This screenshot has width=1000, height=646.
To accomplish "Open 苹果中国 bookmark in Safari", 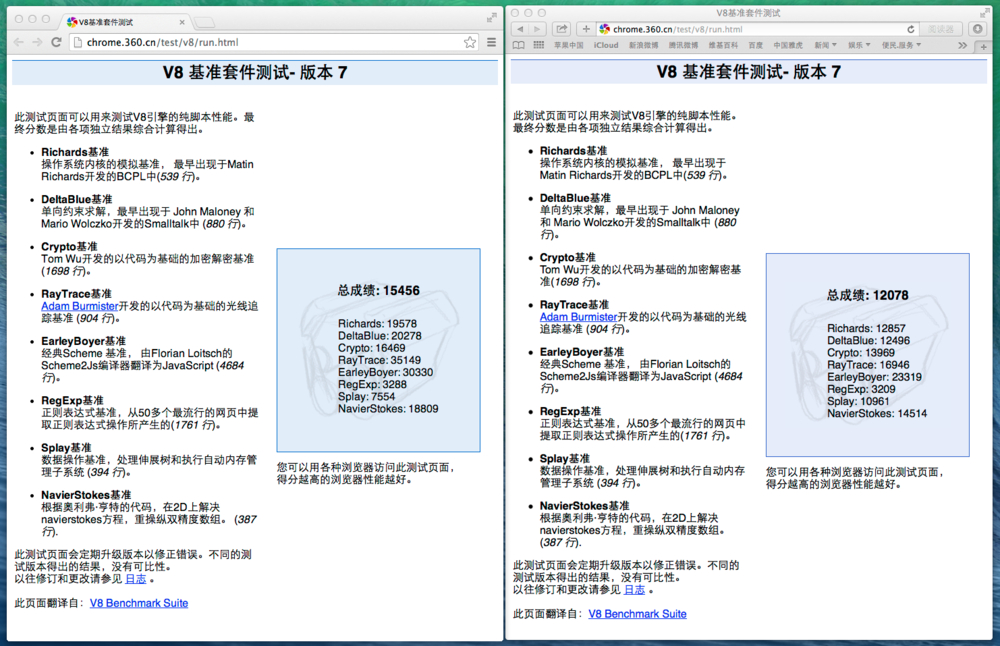I will point(568,45).
